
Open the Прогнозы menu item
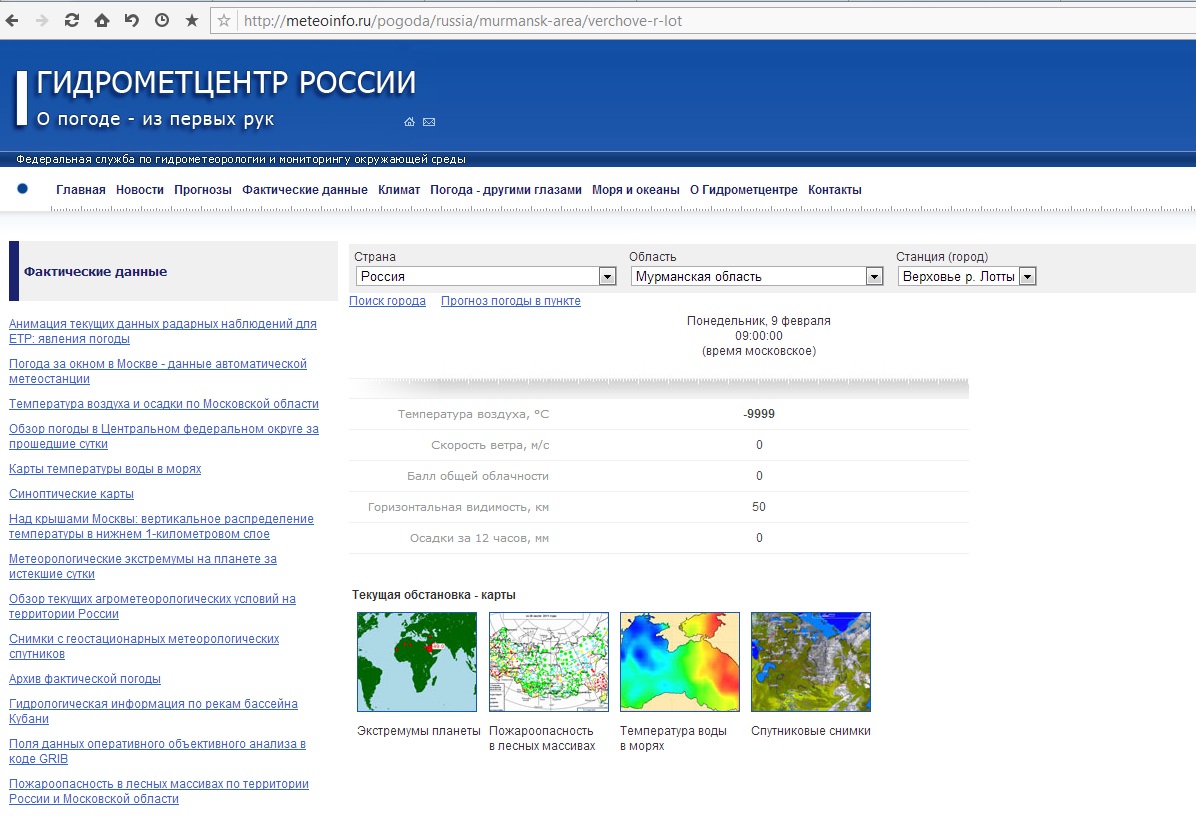(202, 190)
